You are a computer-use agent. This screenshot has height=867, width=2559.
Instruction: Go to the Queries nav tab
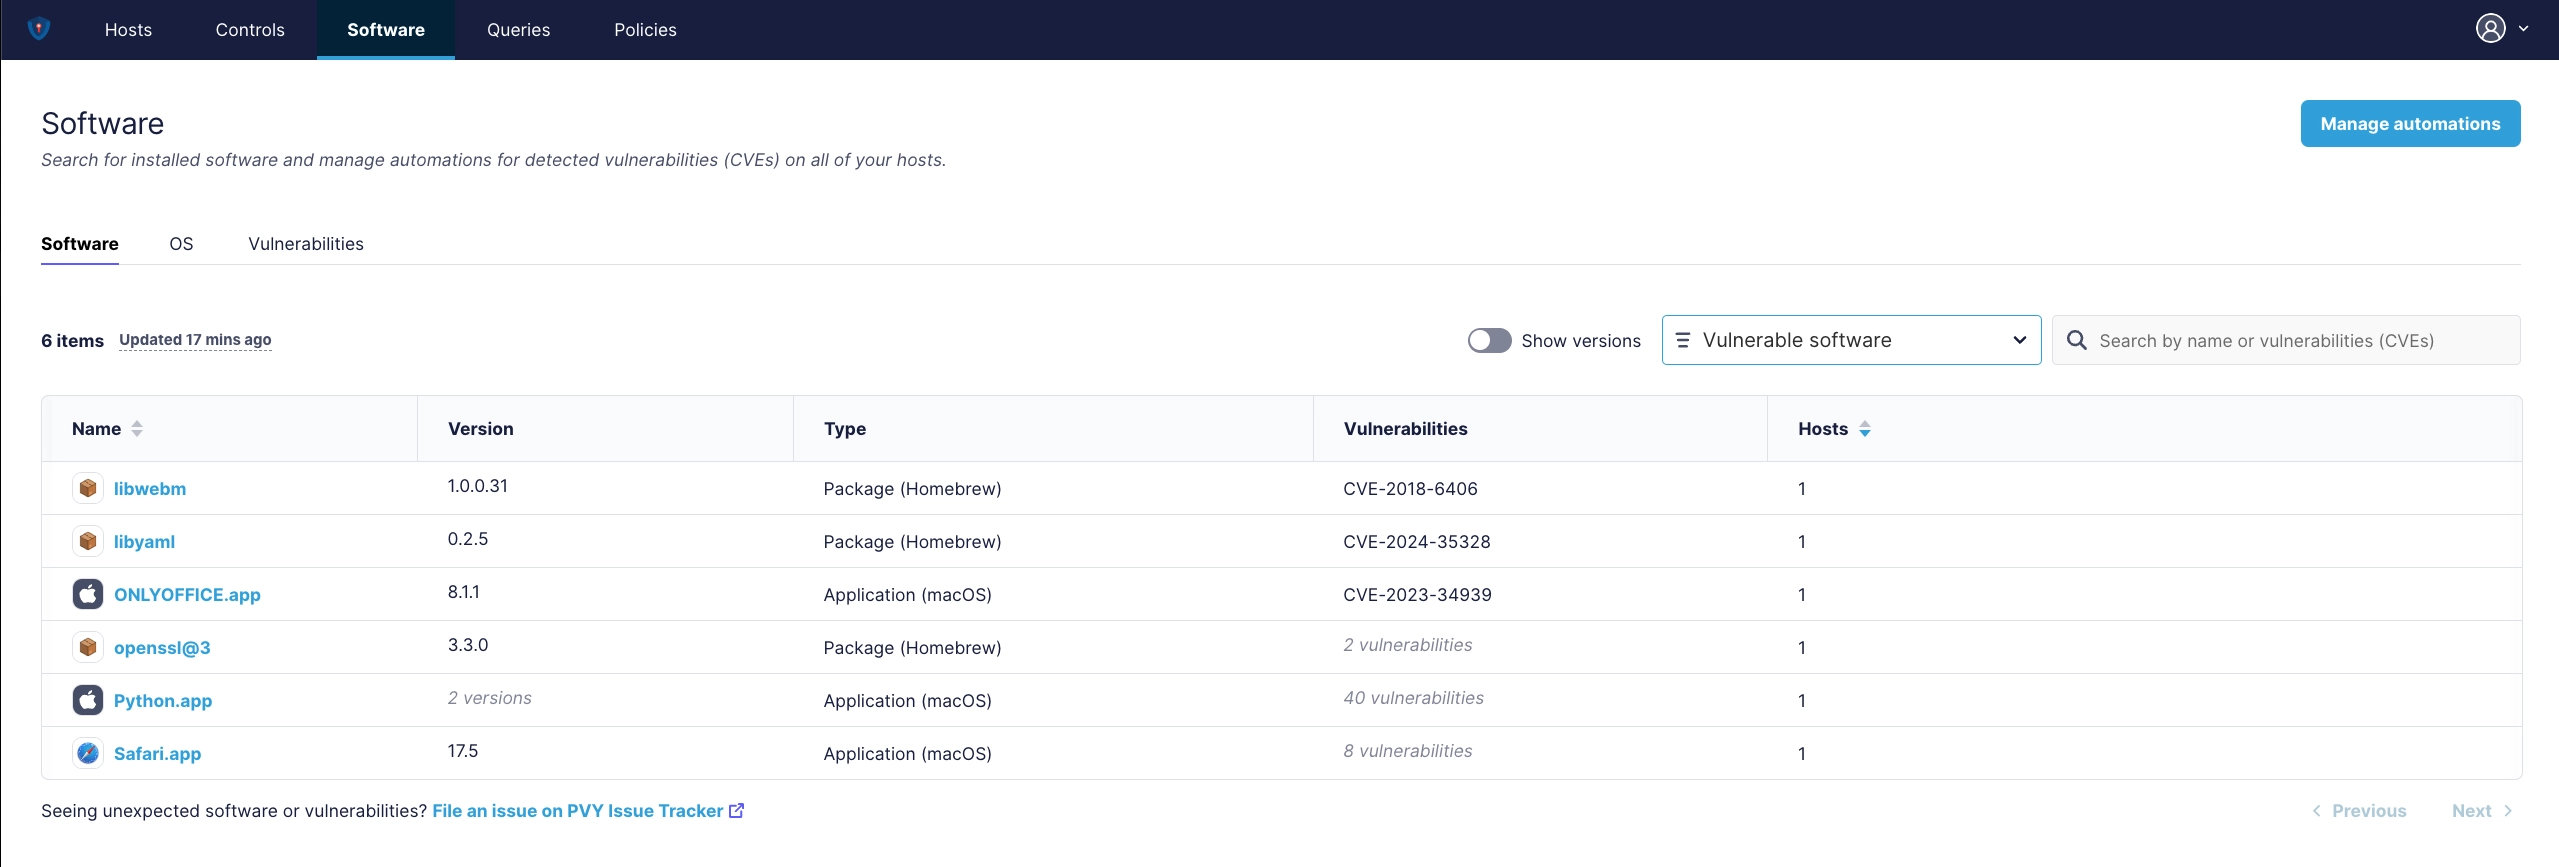tap(518, 30)
